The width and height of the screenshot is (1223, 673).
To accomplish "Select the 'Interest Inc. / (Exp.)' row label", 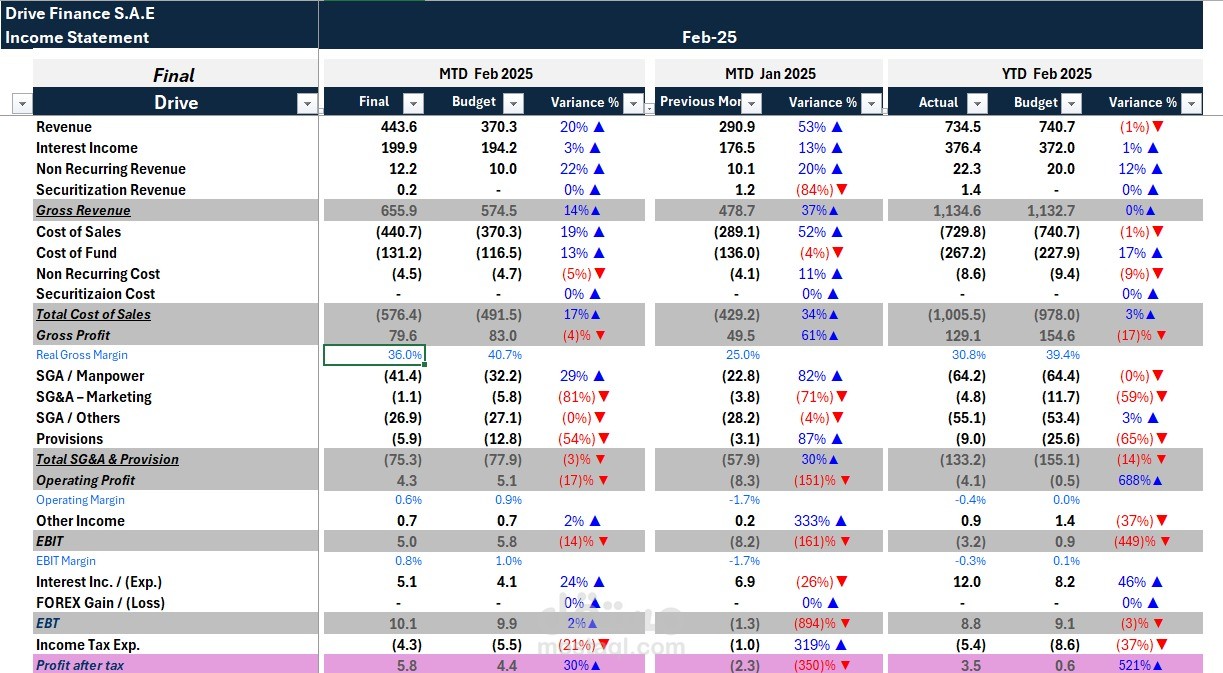I will click(99, 582).
